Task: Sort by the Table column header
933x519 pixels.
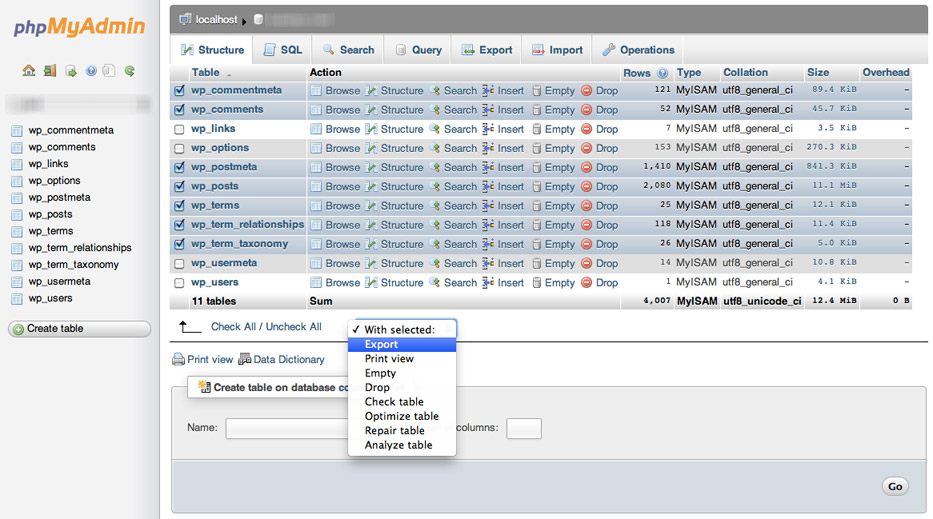Action: [205, 73]
